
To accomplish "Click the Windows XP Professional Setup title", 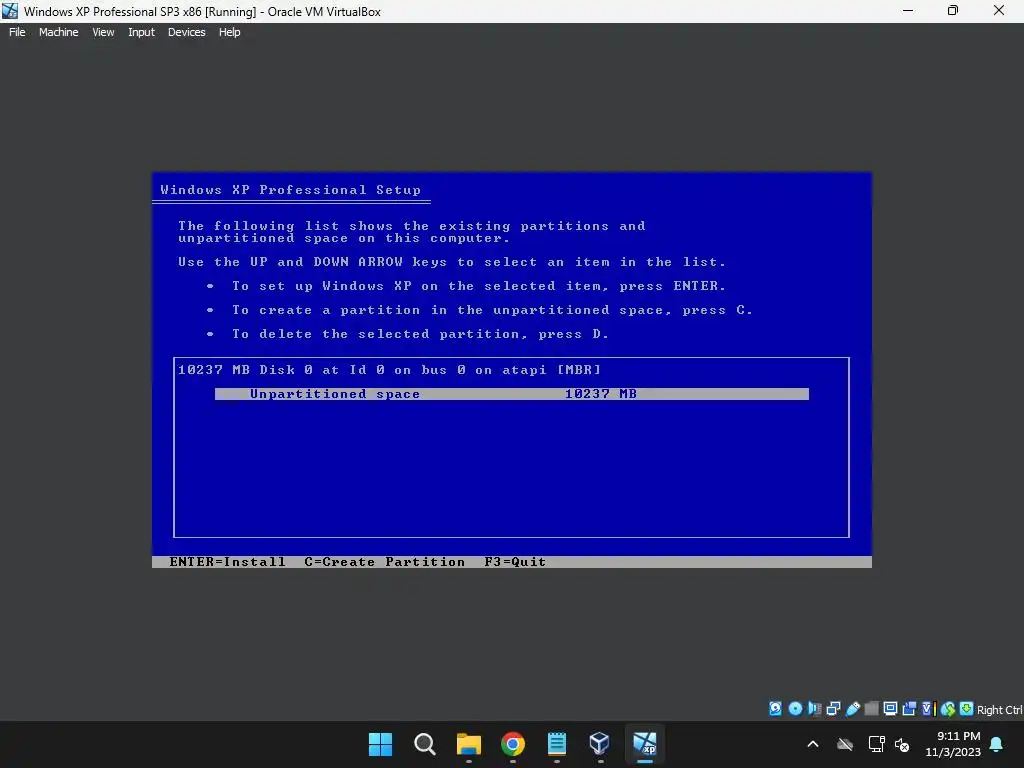I will pos(291,190).
